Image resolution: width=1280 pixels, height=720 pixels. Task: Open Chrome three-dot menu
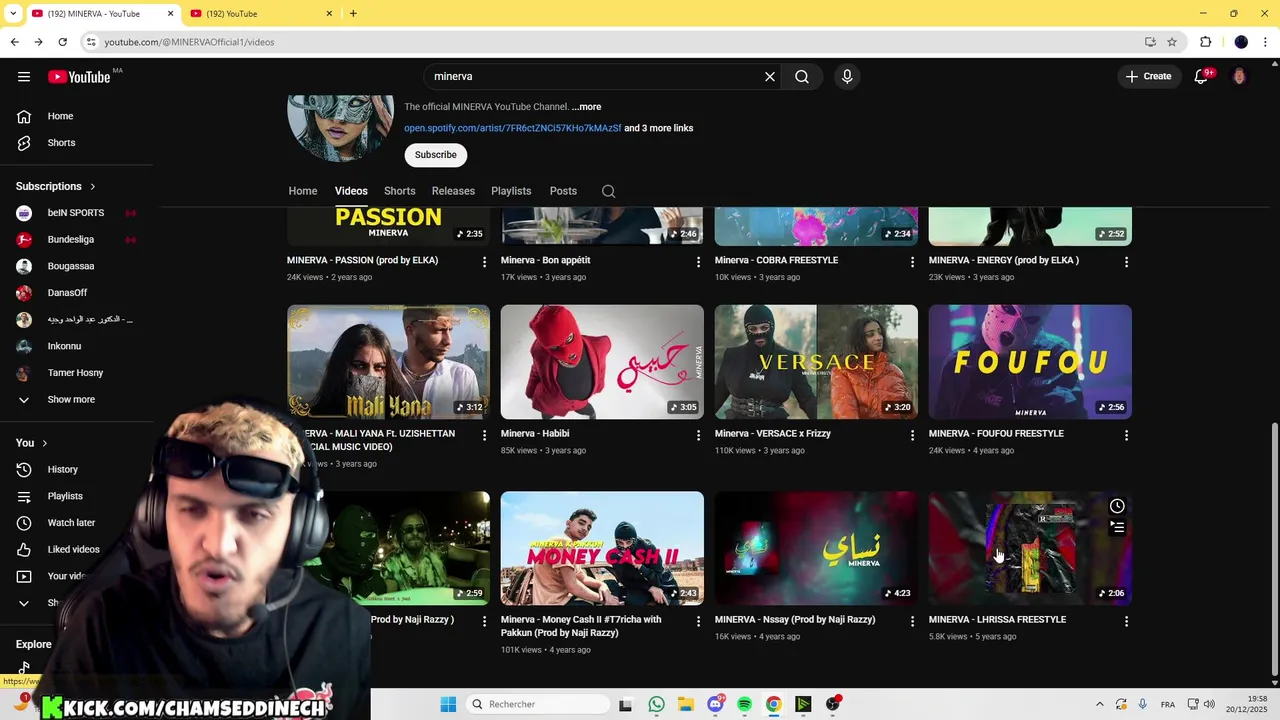1266,42
